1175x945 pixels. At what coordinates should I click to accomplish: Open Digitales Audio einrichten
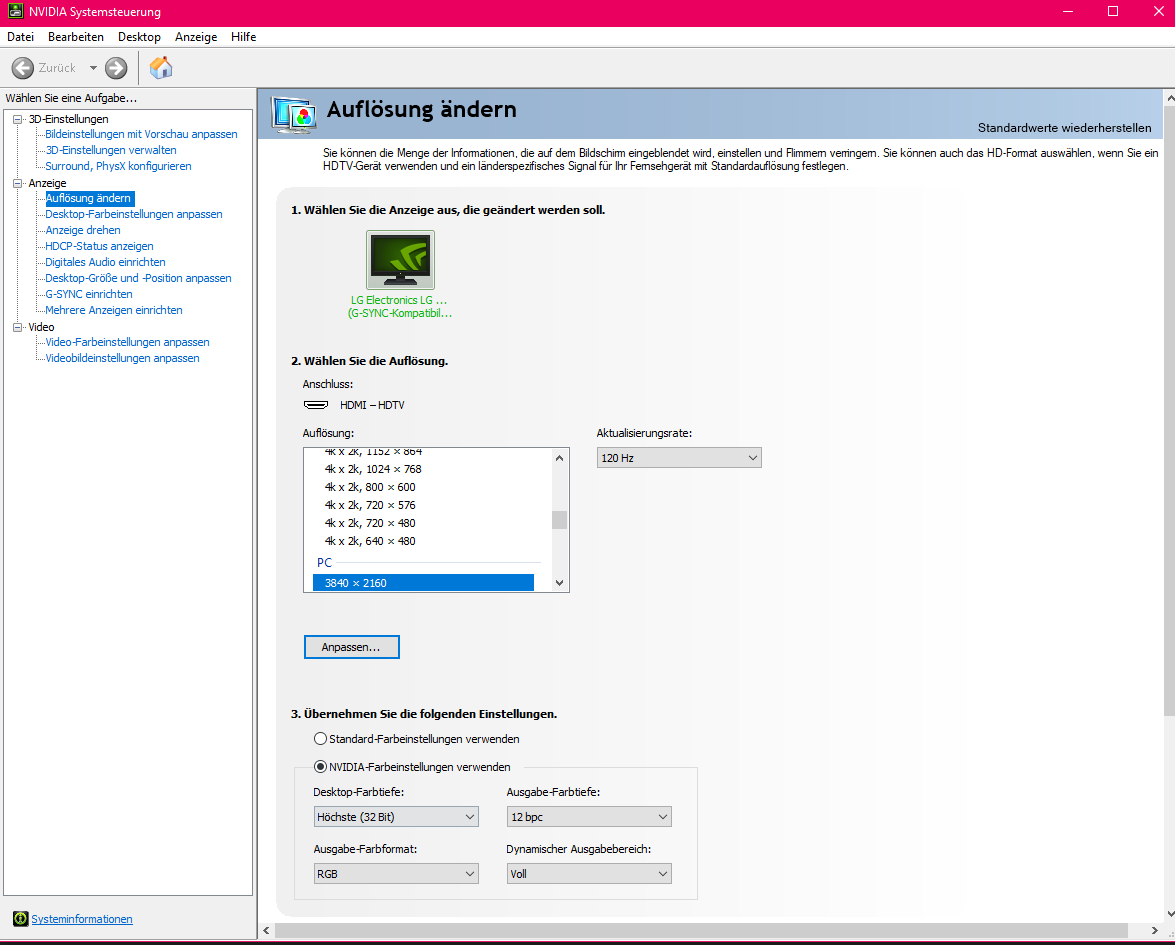coord(105,262)
